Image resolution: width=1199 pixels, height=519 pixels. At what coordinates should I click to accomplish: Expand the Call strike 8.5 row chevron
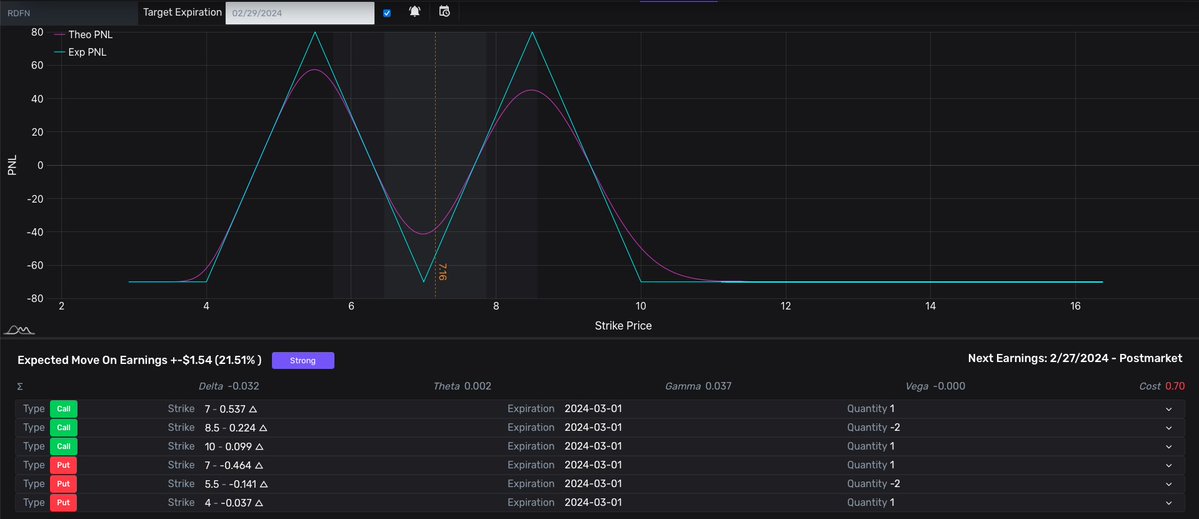[1168, 428]
